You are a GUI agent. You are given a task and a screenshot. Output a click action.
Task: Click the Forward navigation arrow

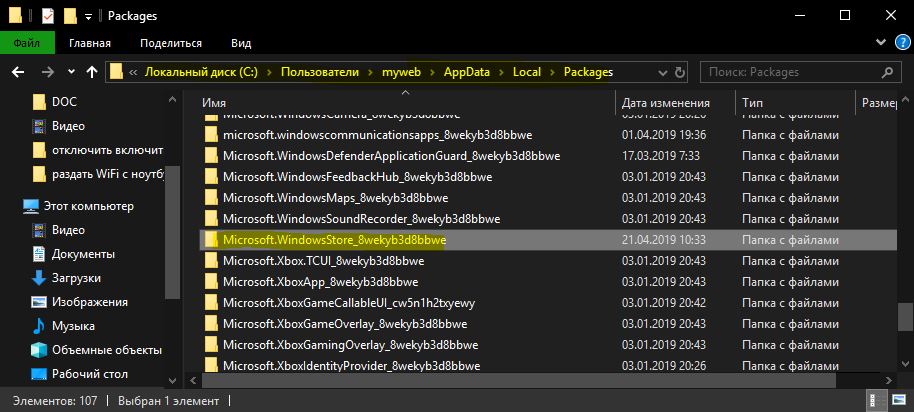[48, 72]
